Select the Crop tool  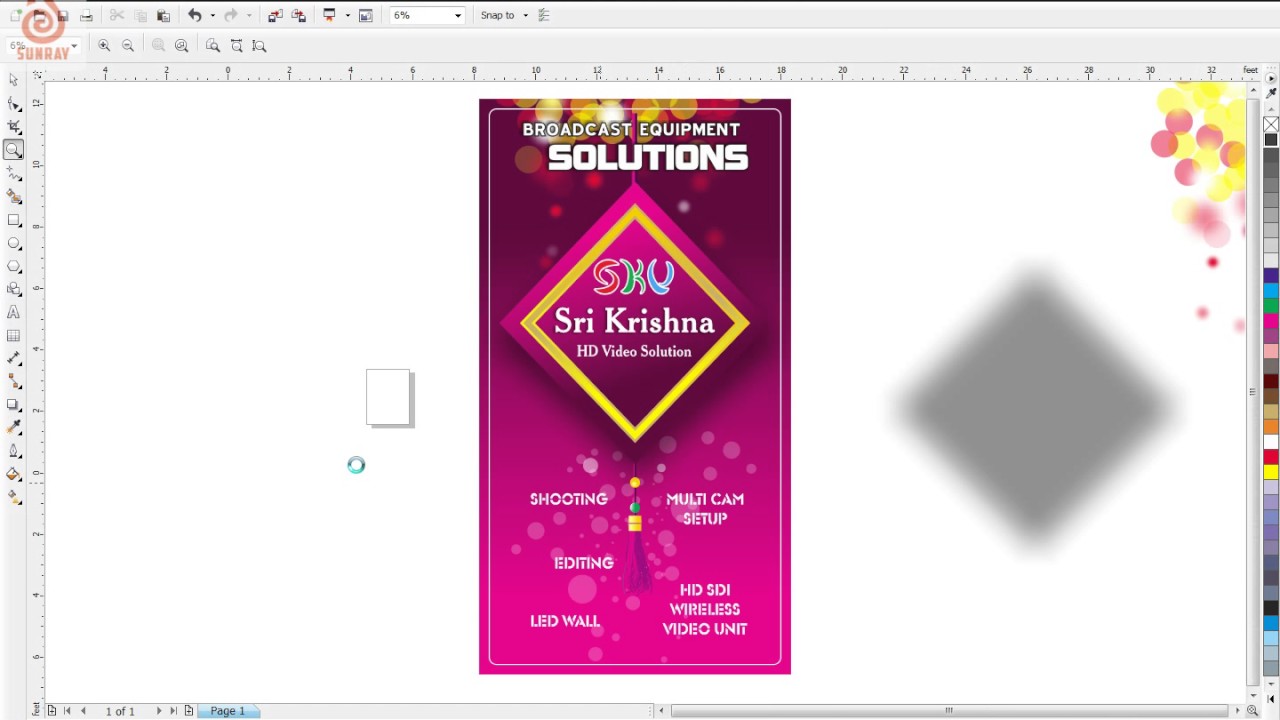pyautogui.click(x=13, y=126)
